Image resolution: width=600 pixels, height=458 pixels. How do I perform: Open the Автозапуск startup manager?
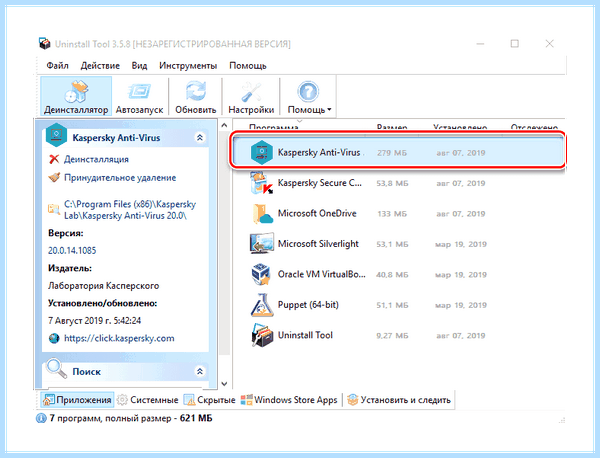(139, 96)
